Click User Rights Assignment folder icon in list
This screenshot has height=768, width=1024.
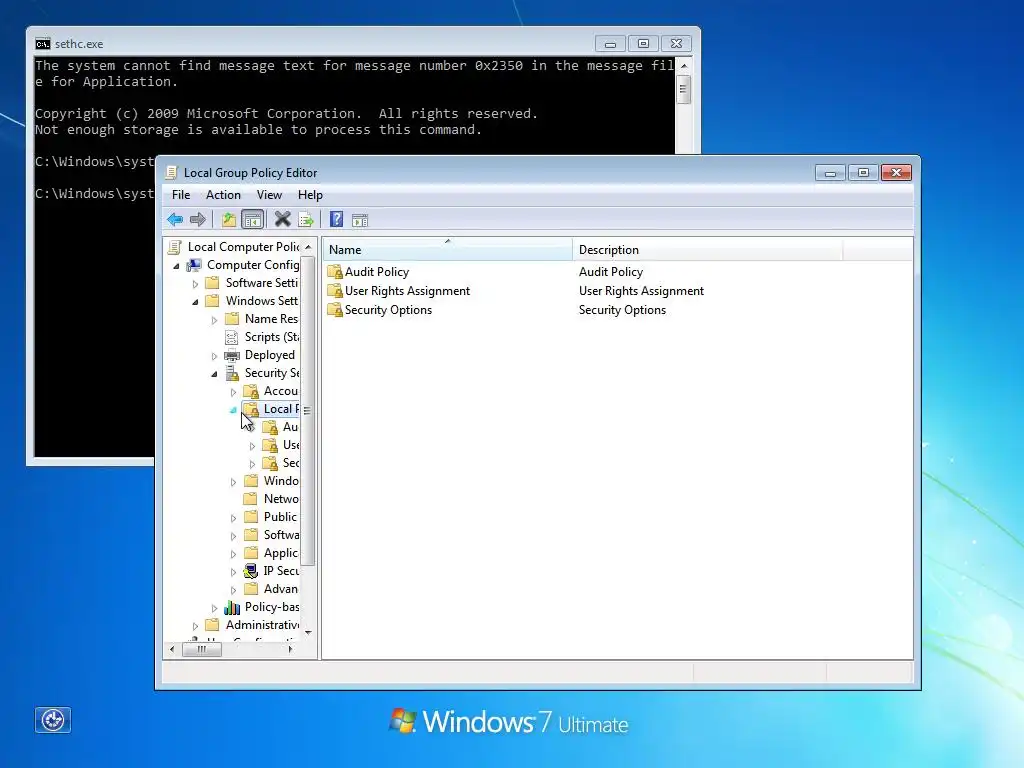(334, 291)
